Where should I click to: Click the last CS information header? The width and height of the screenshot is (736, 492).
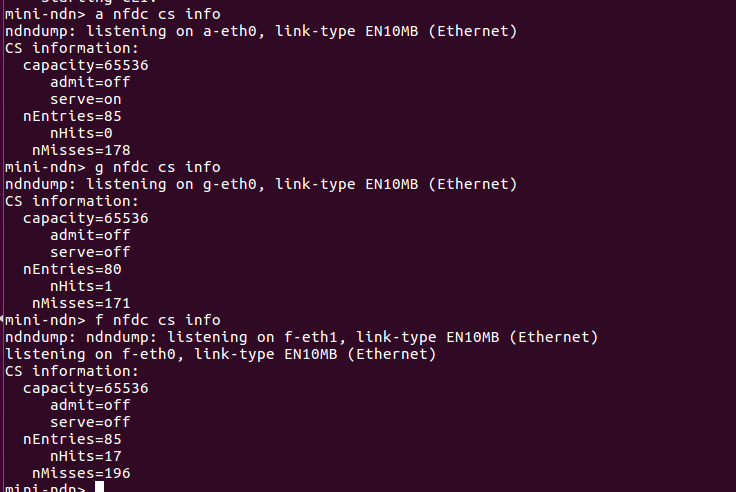pyautogui.click(x=72, y=371)
